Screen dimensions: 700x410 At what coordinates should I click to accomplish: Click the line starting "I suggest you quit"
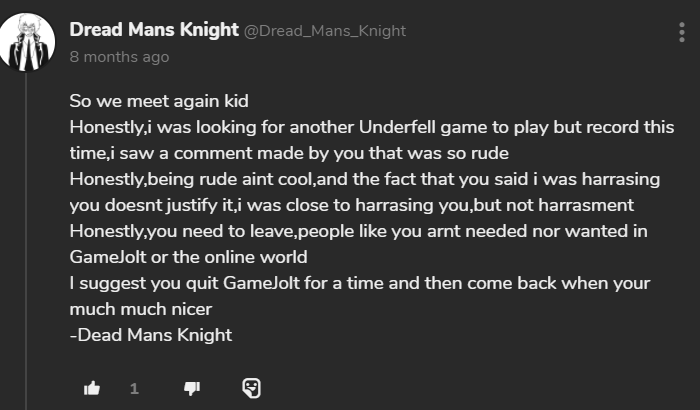(360, 283)
